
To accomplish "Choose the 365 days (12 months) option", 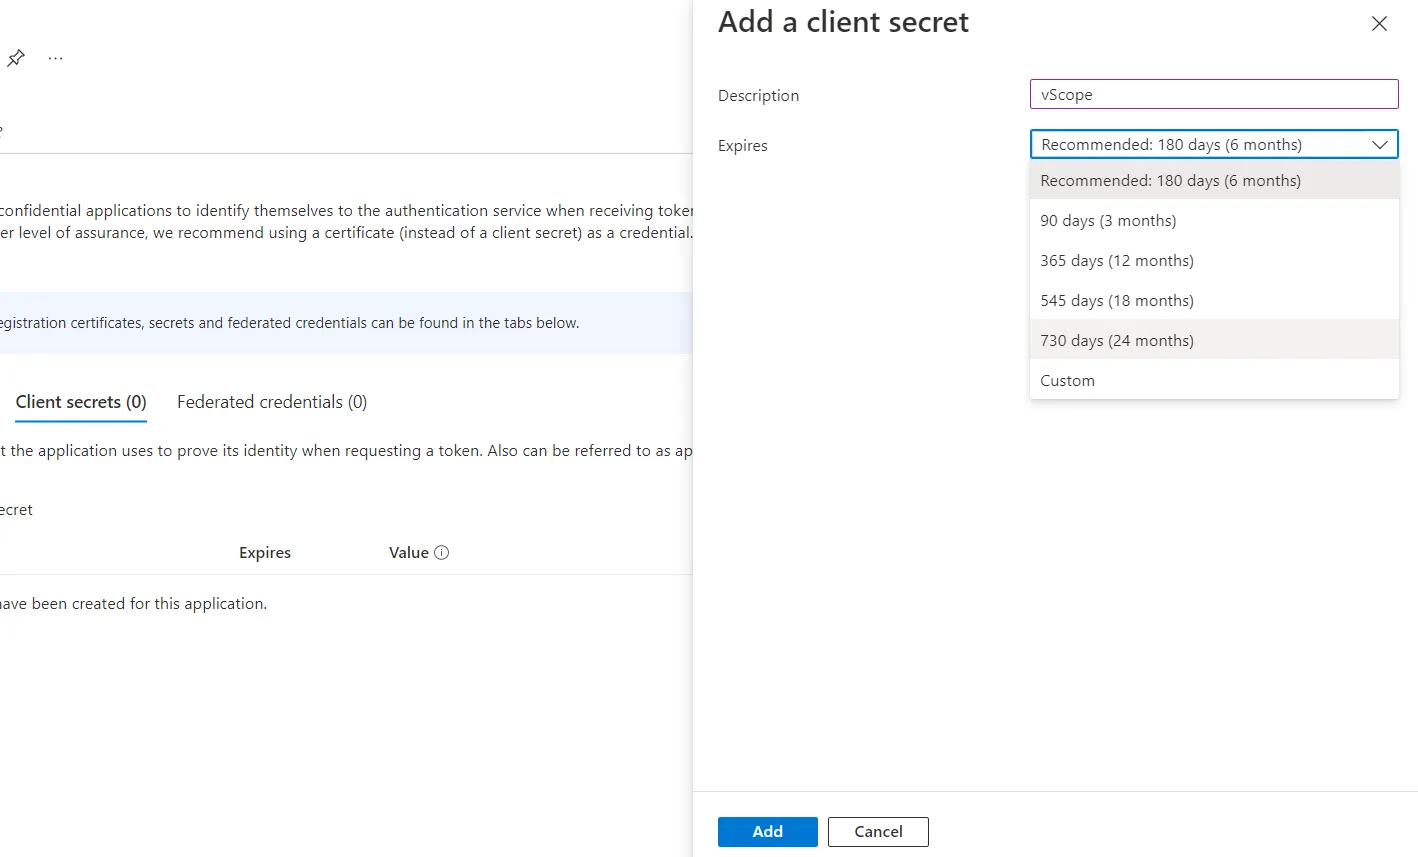I will (x=1214, y=260).
